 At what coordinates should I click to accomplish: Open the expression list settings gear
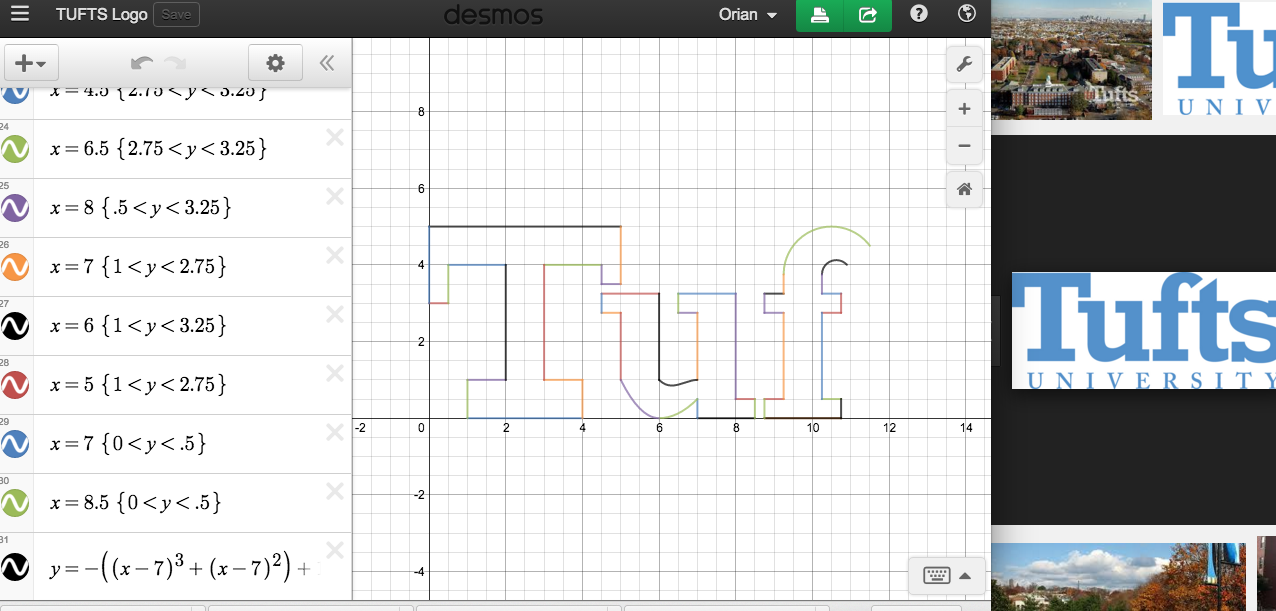275,62
